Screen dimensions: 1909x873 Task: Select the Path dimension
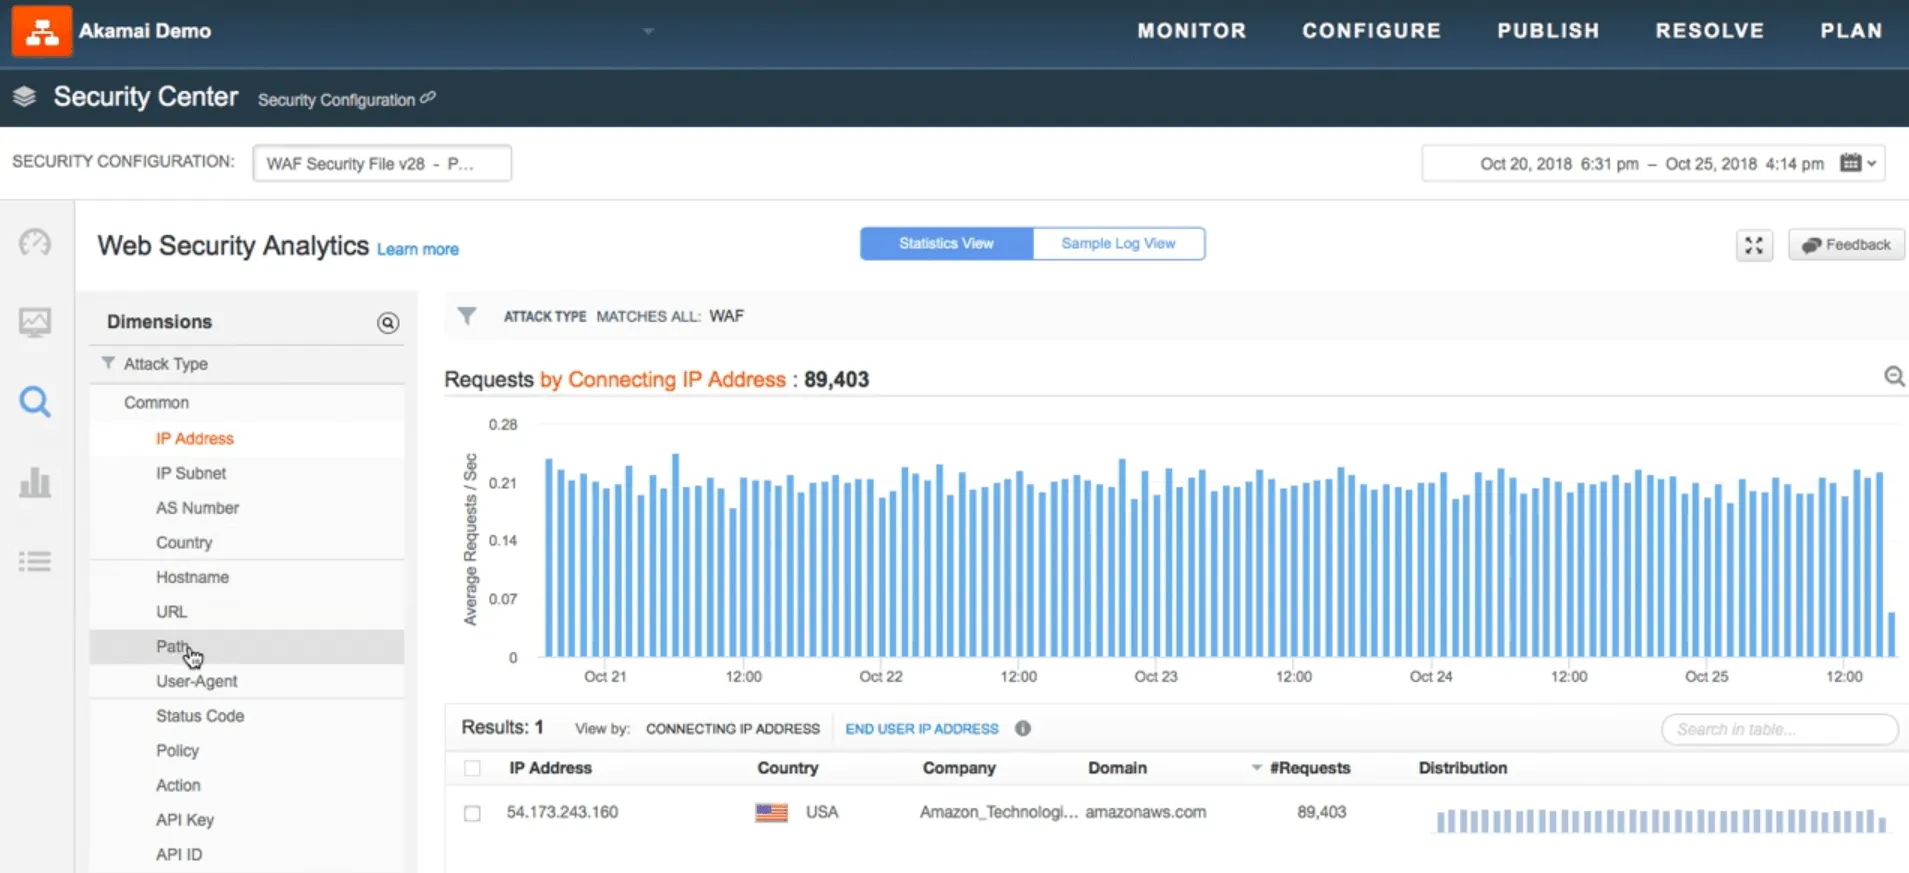(171, 647)
